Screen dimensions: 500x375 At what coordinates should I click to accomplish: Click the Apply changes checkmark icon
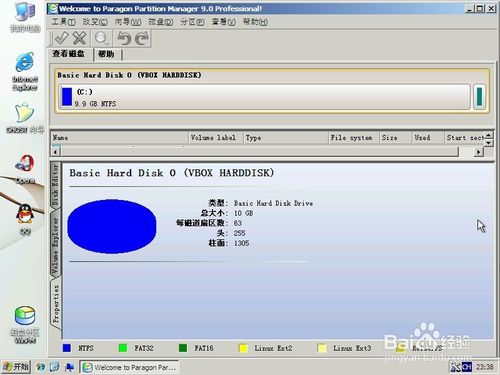(x=62, y=38)
